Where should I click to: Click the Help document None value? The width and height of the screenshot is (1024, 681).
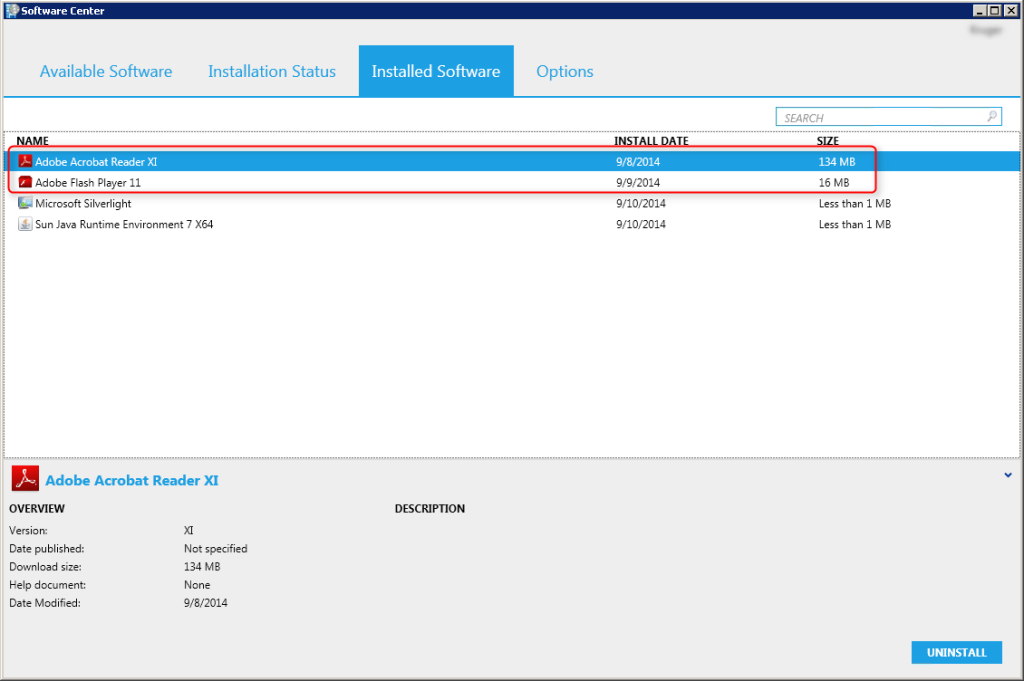click(x=197, y=585)
